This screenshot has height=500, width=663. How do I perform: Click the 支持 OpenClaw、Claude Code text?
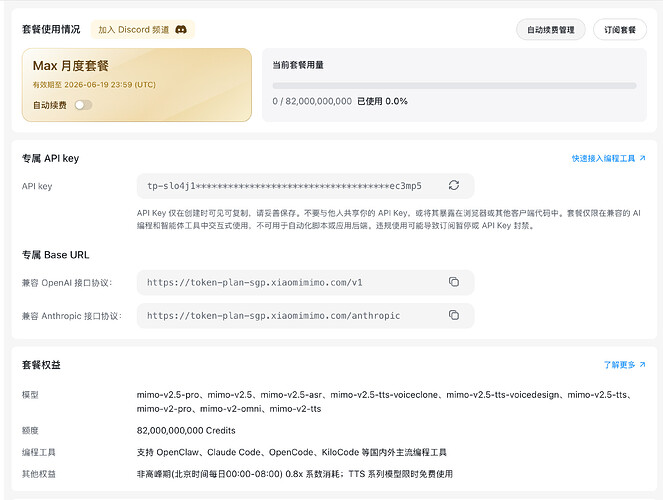(x=291, y=453)
